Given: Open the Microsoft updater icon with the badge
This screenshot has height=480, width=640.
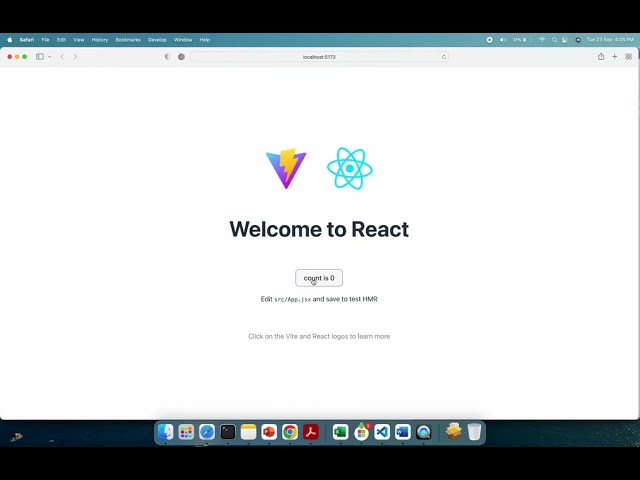Looking at the screenshot, I should click(361, 432).
